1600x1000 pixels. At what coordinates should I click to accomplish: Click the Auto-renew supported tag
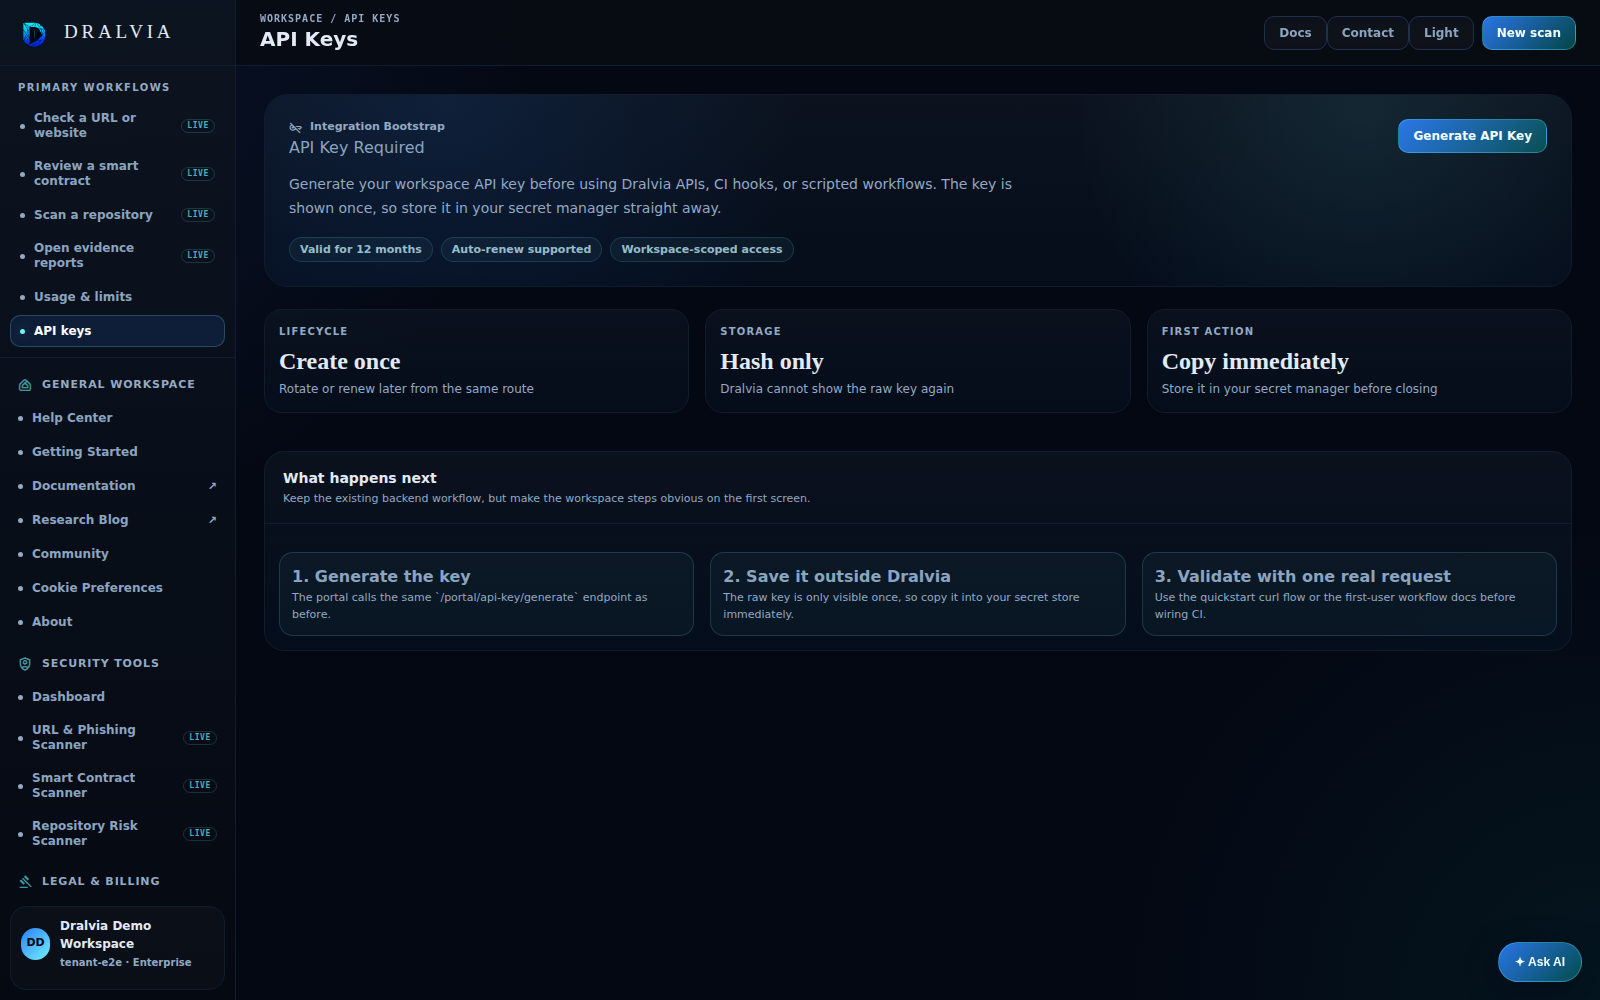521,250
